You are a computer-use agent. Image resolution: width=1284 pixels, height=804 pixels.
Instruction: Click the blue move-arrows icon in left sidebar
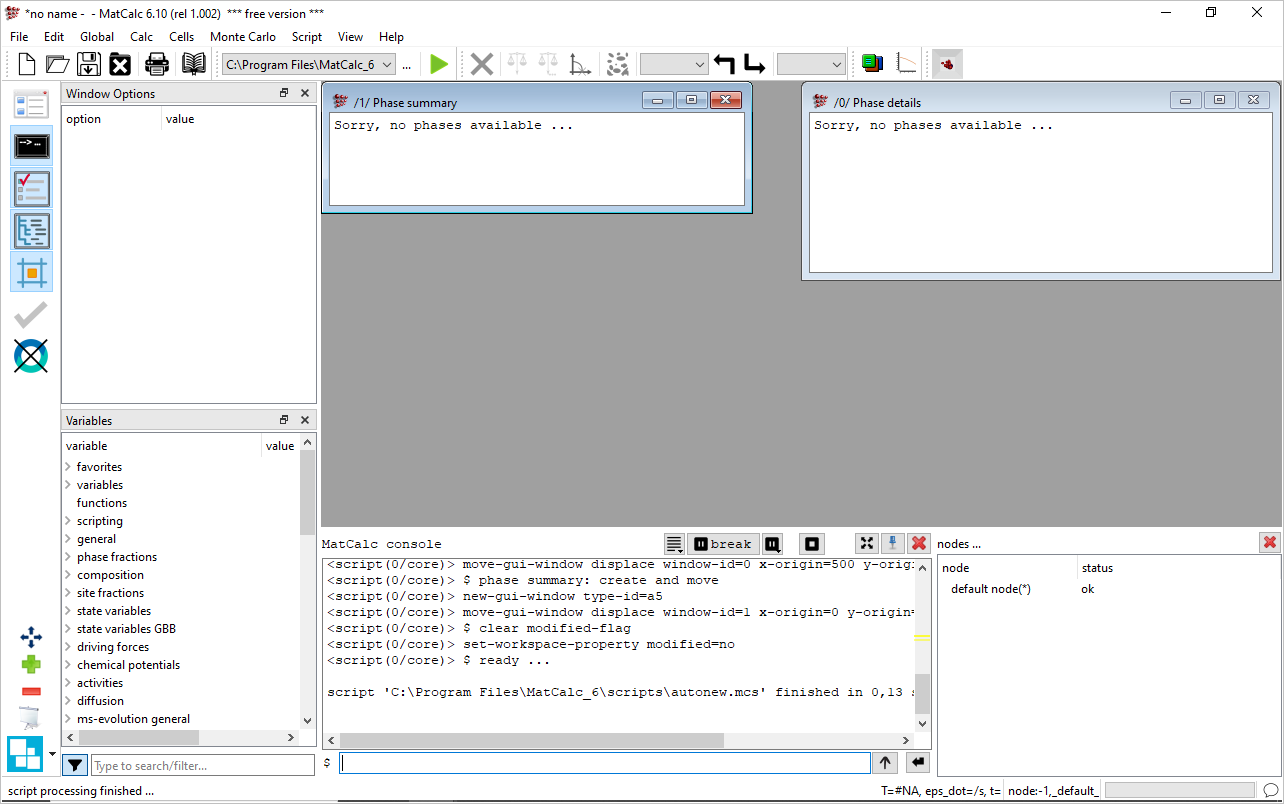point(31,637)
